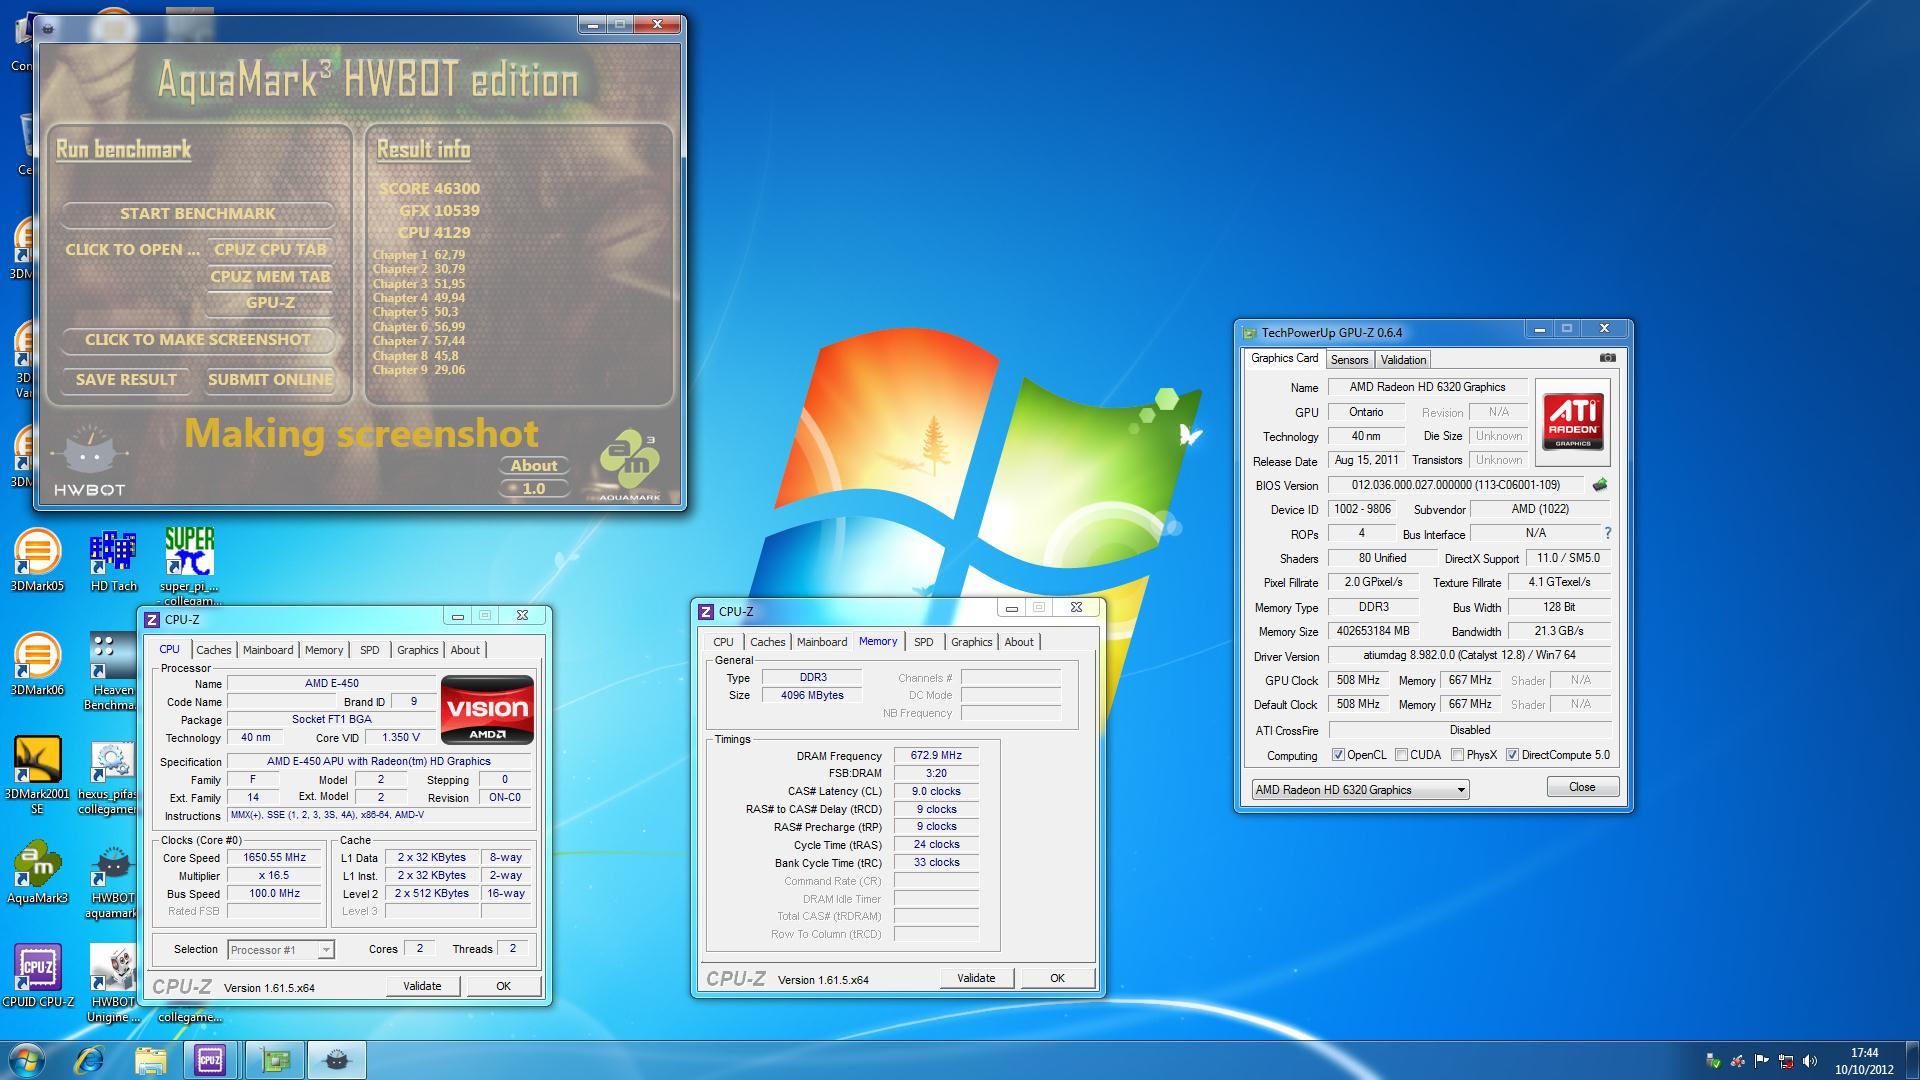Toggle the PhysX checkbox in GPU-Z

pos(1457,755)
